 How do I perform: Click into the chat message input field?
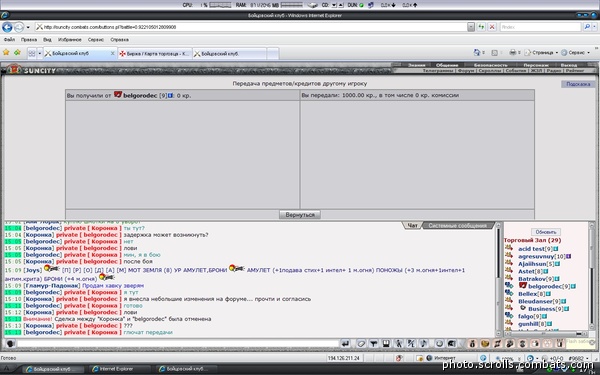coord(177,344)
